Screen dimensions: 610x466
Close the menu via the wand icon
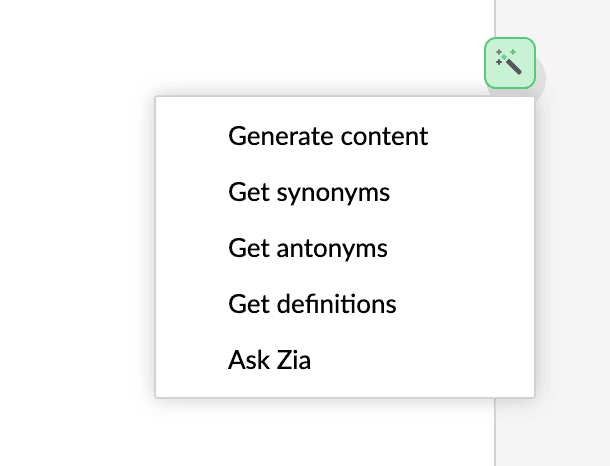point(510,63)
